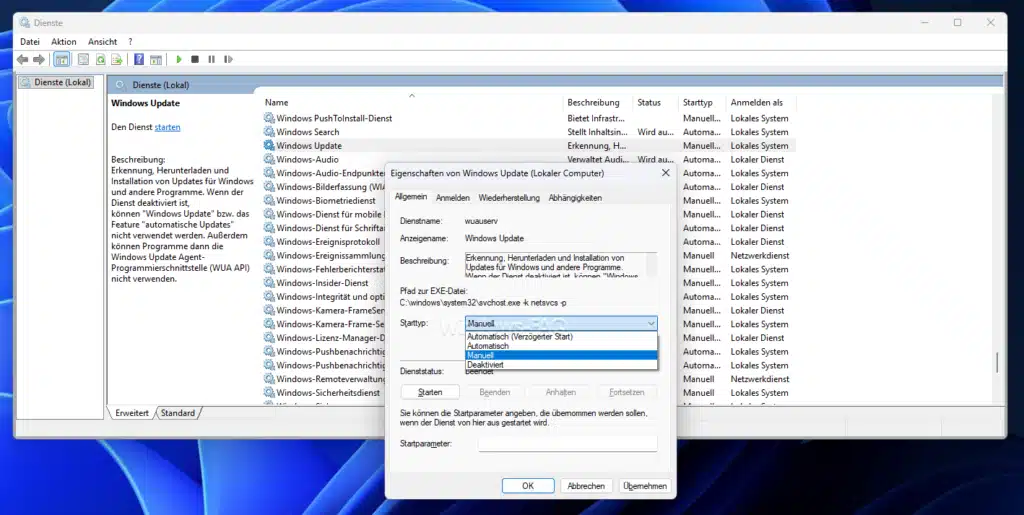This screenshot has width=1024, height=515.
Task: Choose Deaktiviert startup type
Action: click(561, 365)
